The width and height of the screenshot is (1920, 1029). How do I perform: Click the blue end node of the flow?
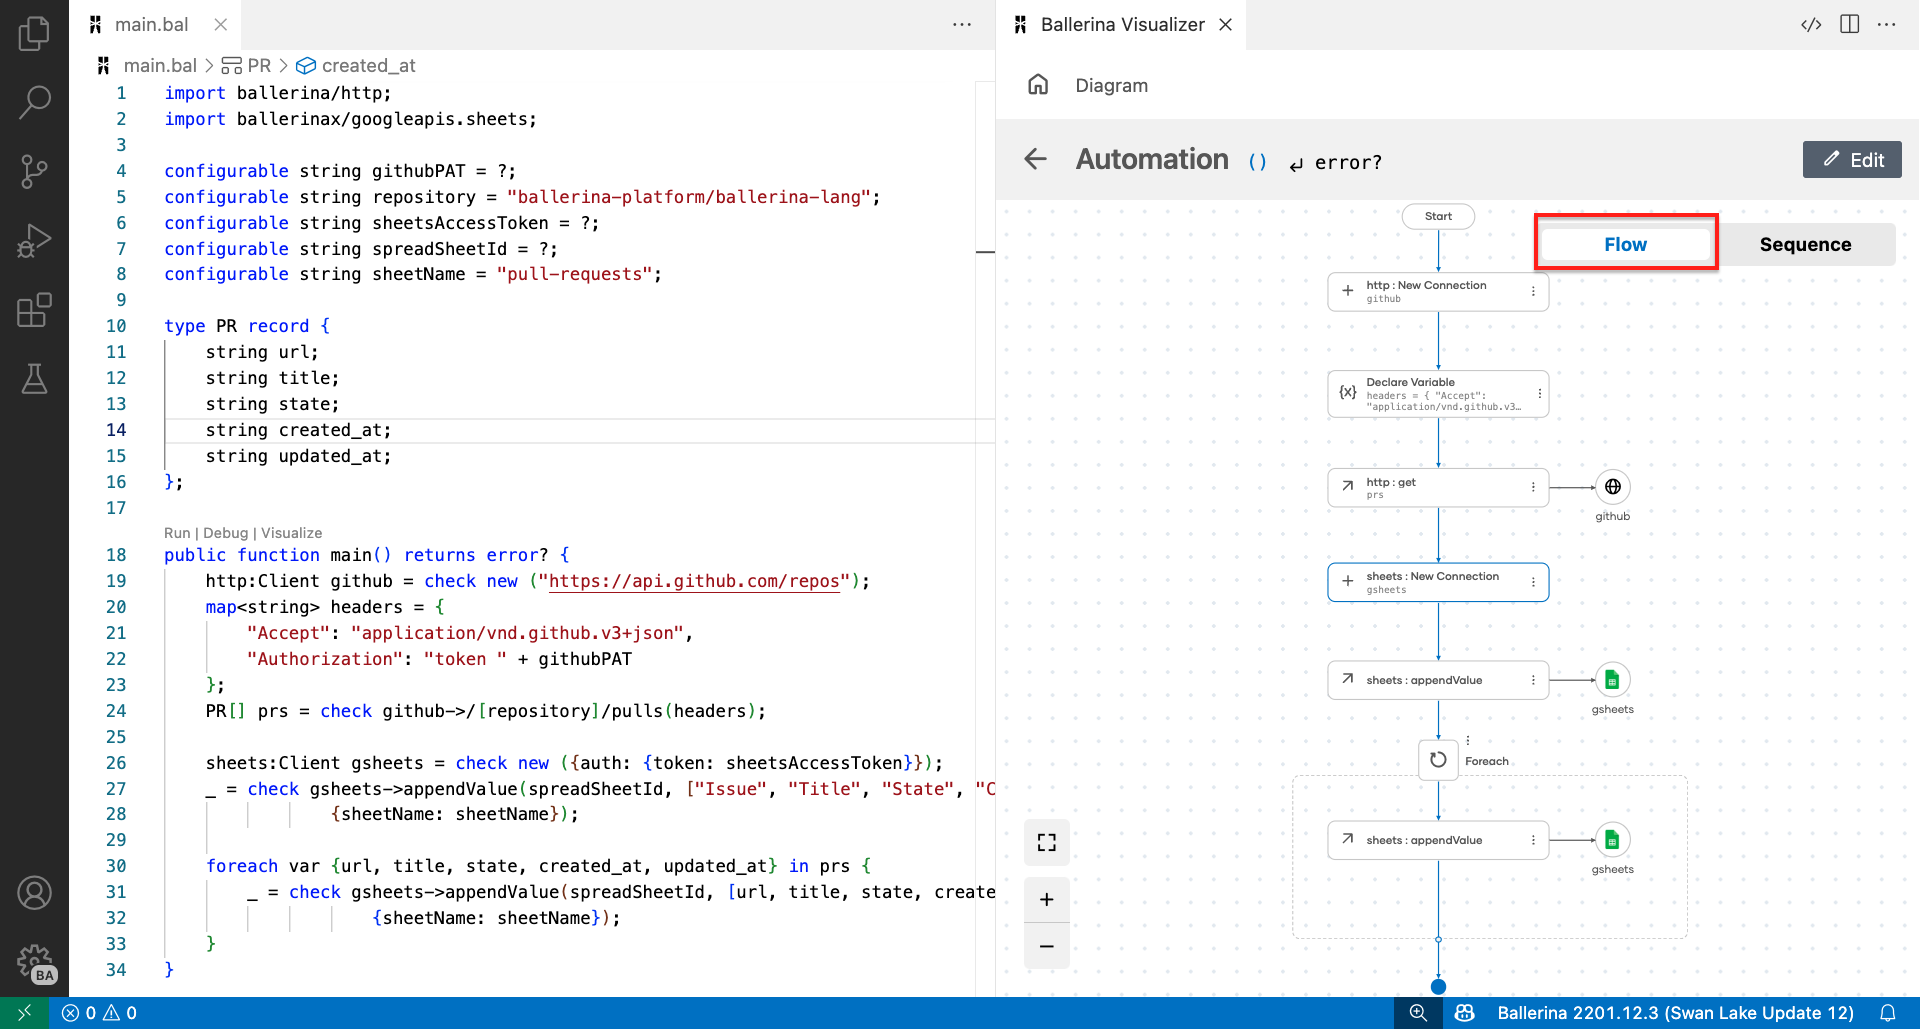(1438, 986)
